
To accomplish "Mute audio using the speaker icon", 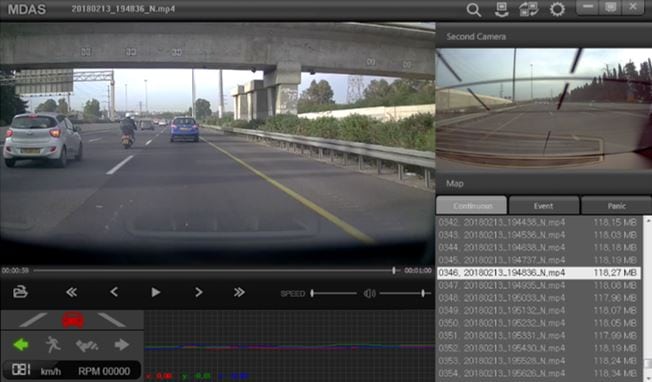I will pyautogui.click(x=370, y=294).
